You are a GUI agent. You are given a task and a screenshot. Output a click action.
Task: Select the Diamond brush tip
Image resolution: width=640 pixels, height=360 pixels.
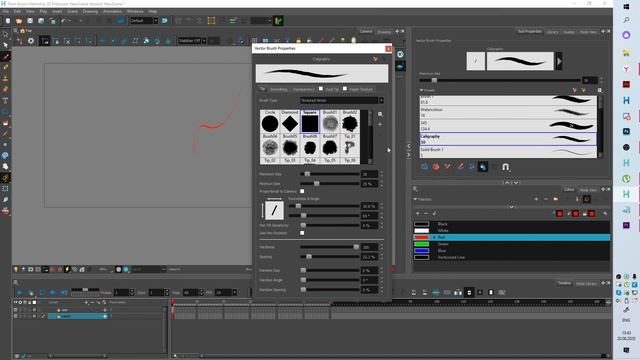(290, 121)
